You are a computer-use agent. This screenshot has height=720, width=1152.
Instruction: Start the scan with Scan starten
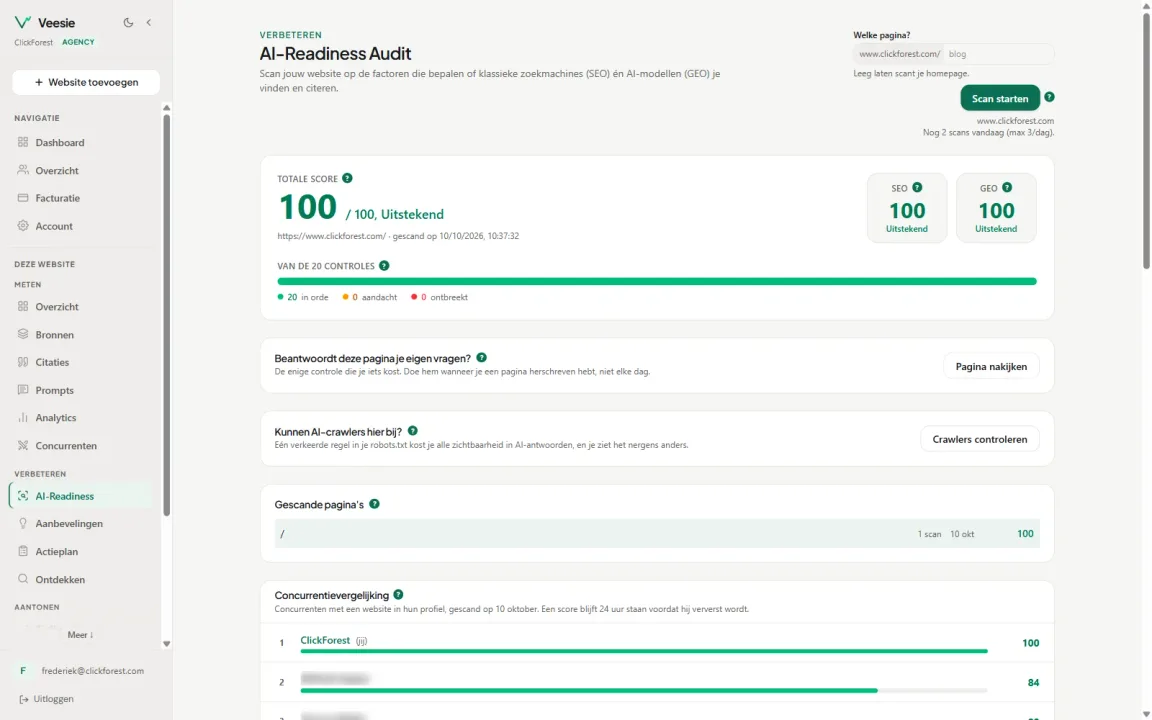click(x=1000, y=98)
